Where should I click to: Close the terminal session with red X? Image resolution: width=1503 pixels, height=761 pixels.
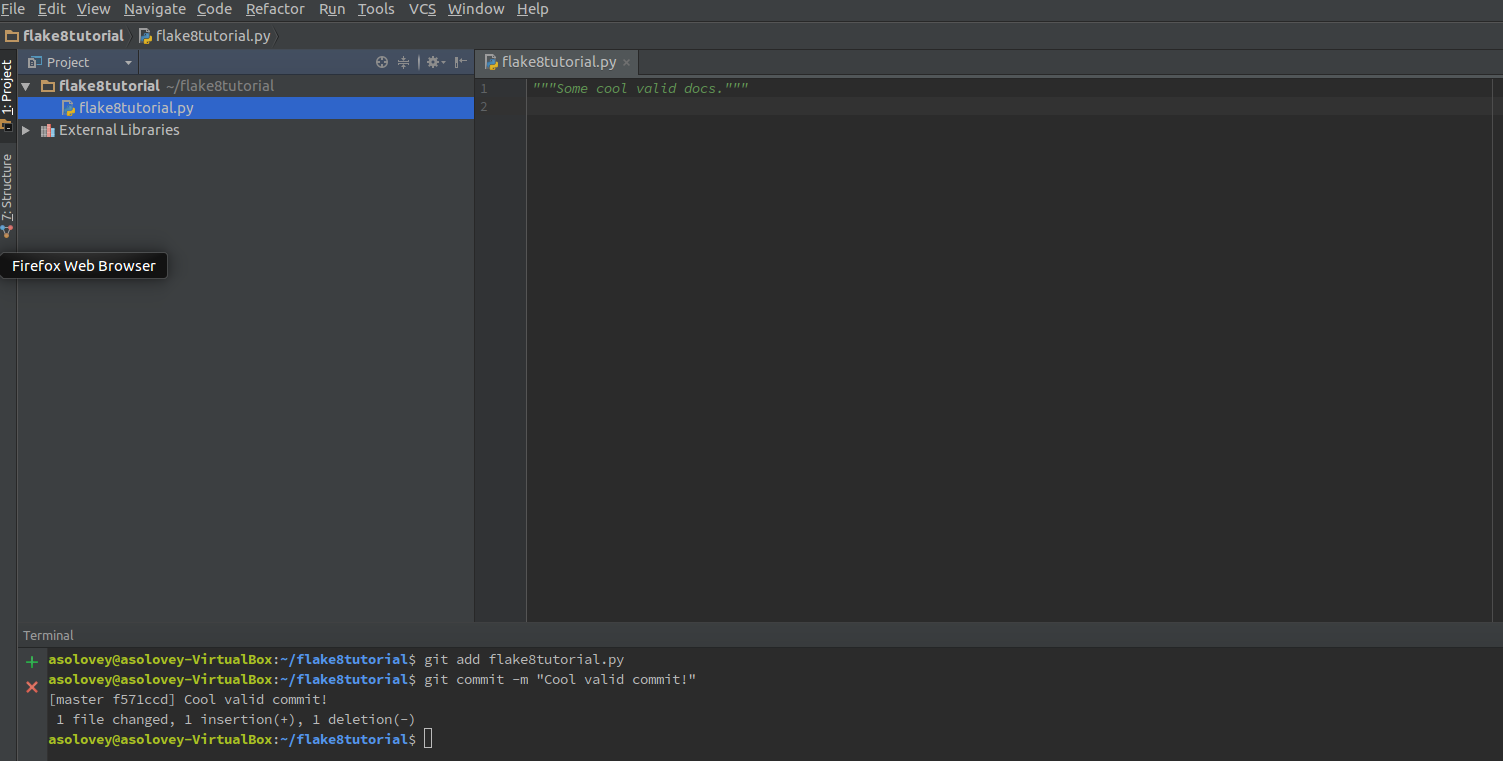coord(32,687)
